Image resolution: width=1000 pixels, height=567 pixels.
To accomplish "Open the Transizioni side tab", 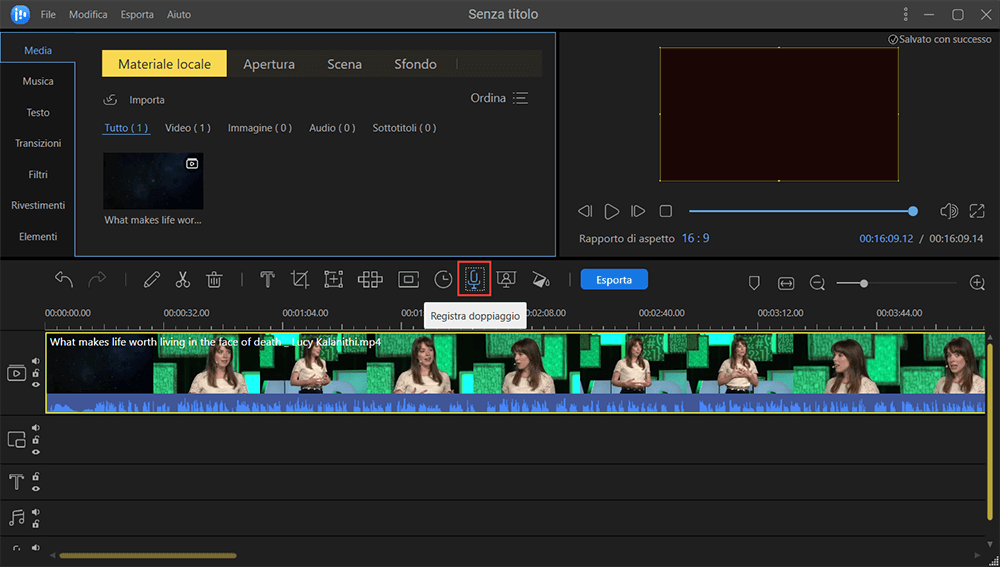I will 38,143.
